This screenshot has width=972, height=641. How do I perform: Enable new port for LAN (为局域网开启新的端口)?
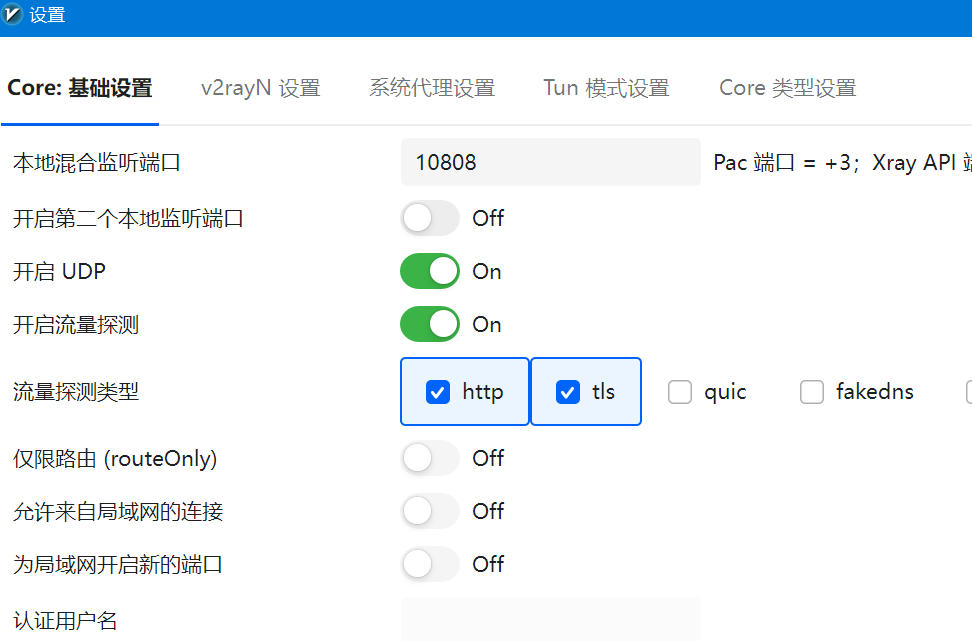[430, 564]
